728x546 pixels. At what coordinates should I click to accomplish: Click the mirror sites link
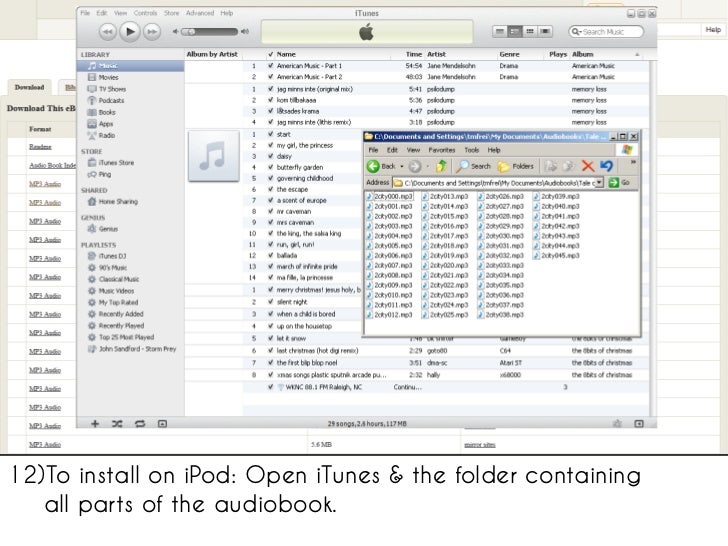click(x=480, y=445)
